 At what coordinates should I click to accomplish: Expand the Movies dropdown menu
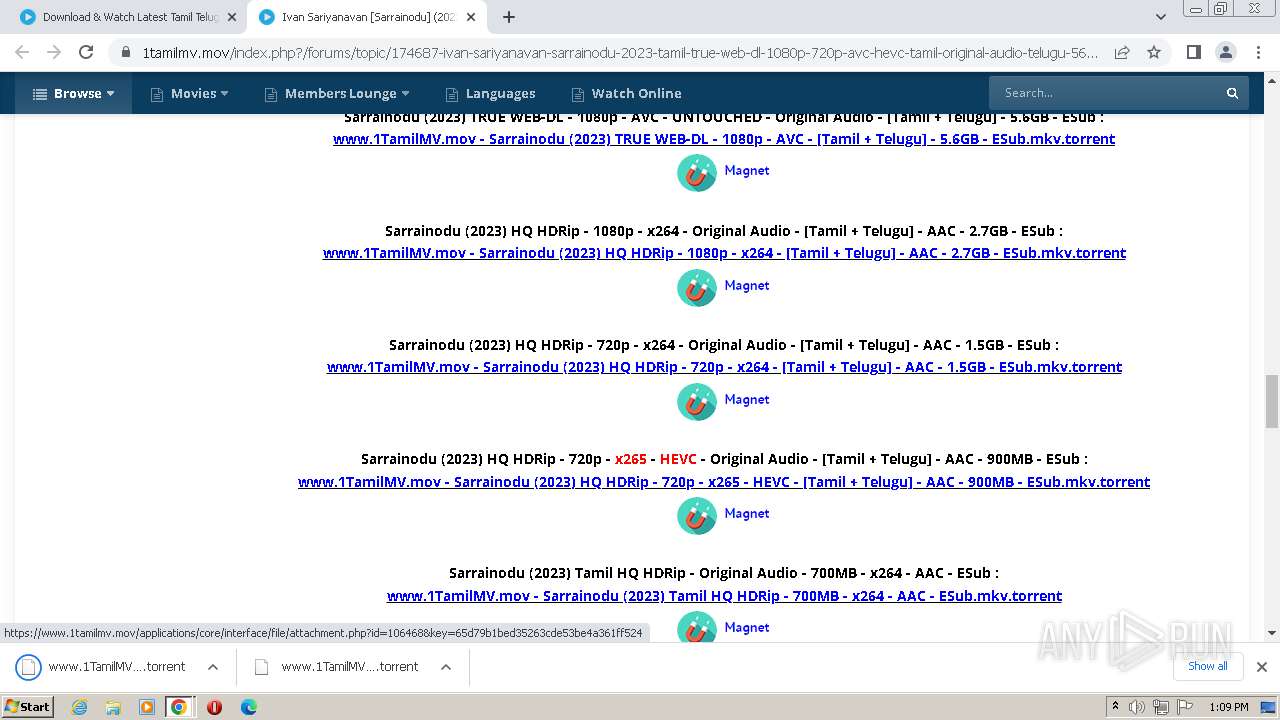[x=189, y=93]
